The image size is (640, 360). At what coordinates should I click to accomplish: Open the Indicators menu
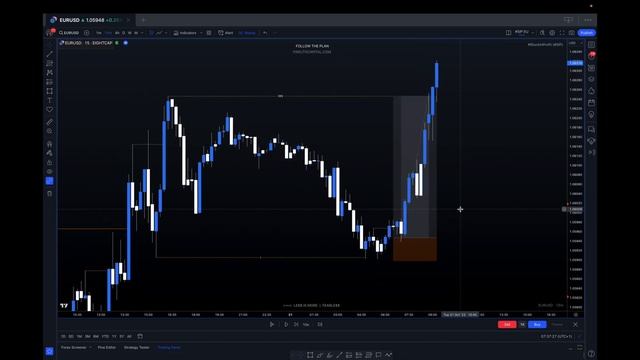click(186, 33)
